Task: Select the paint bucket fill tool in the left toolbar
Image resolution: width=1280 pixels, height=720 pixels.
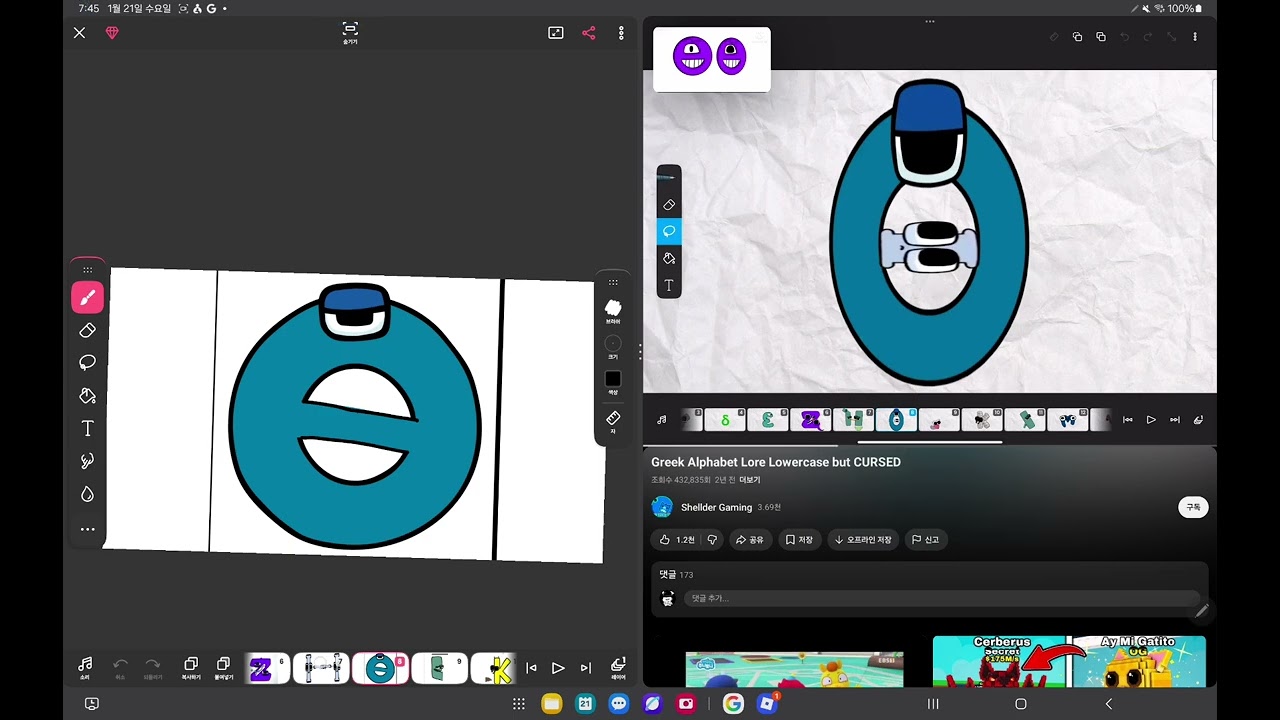Action: pos(87,395)
